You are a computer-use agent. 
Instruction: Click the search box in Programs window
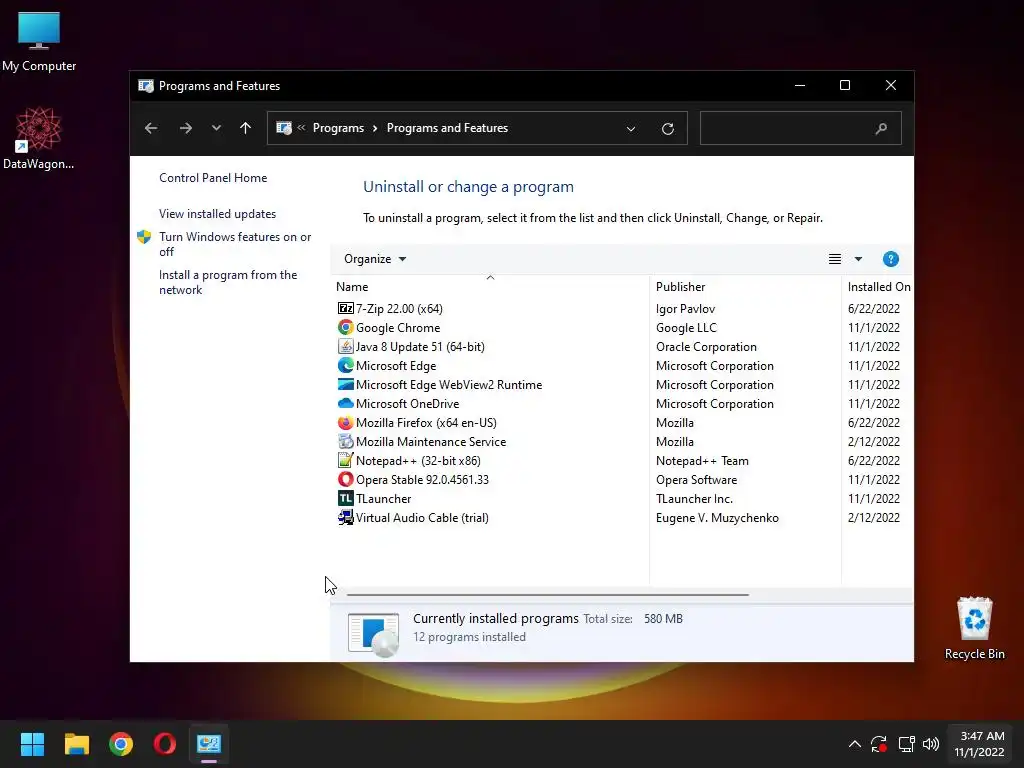coord(801,128)
